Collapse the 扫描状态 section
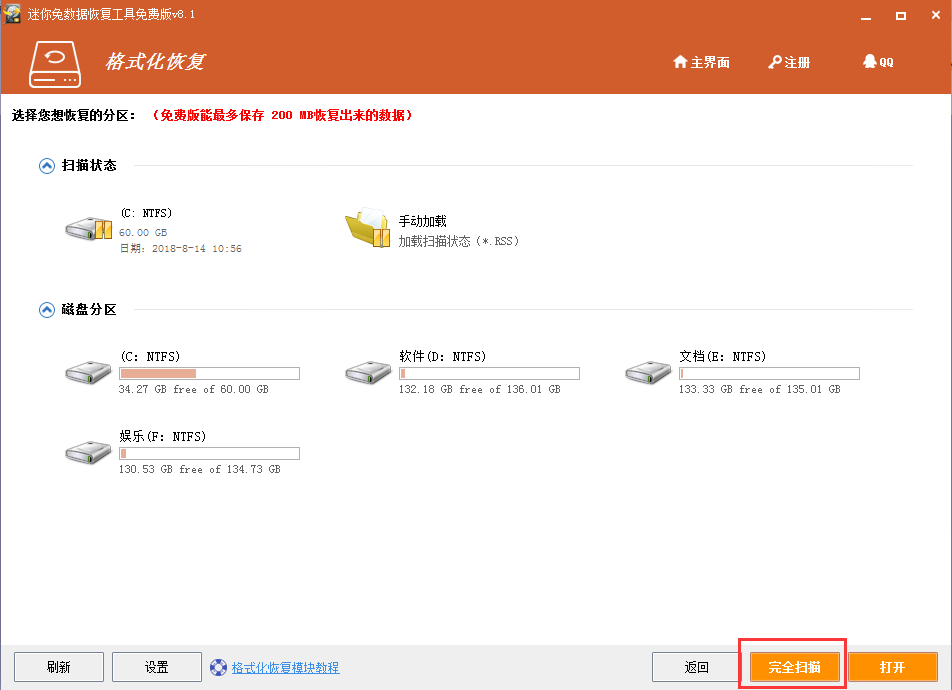The height and width of the screenshot is (690, 952). coord(46,165)
